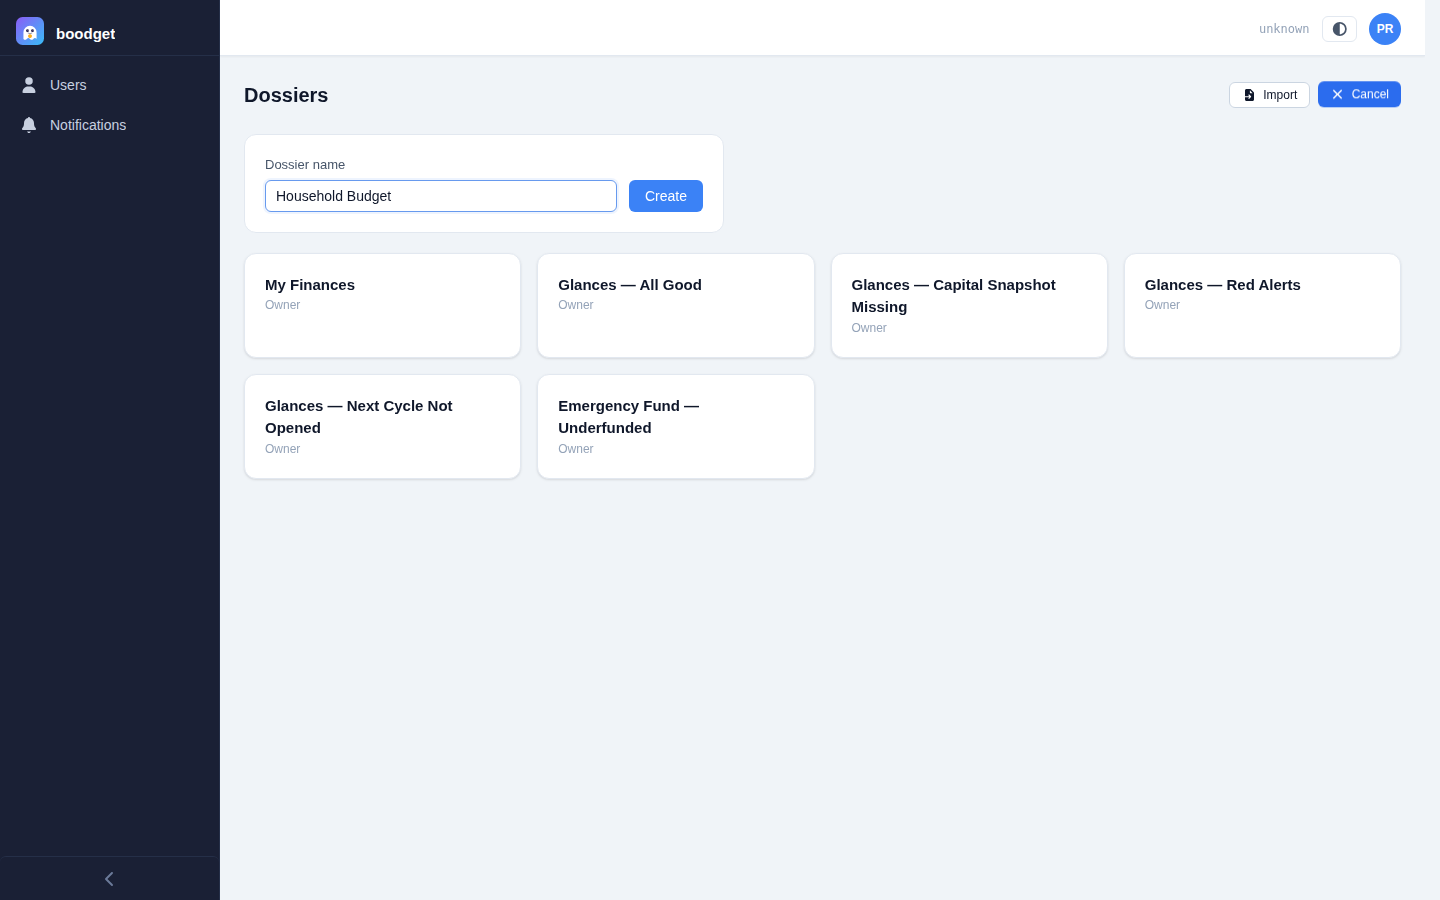Click the boodget ghost logo icon

30,31
